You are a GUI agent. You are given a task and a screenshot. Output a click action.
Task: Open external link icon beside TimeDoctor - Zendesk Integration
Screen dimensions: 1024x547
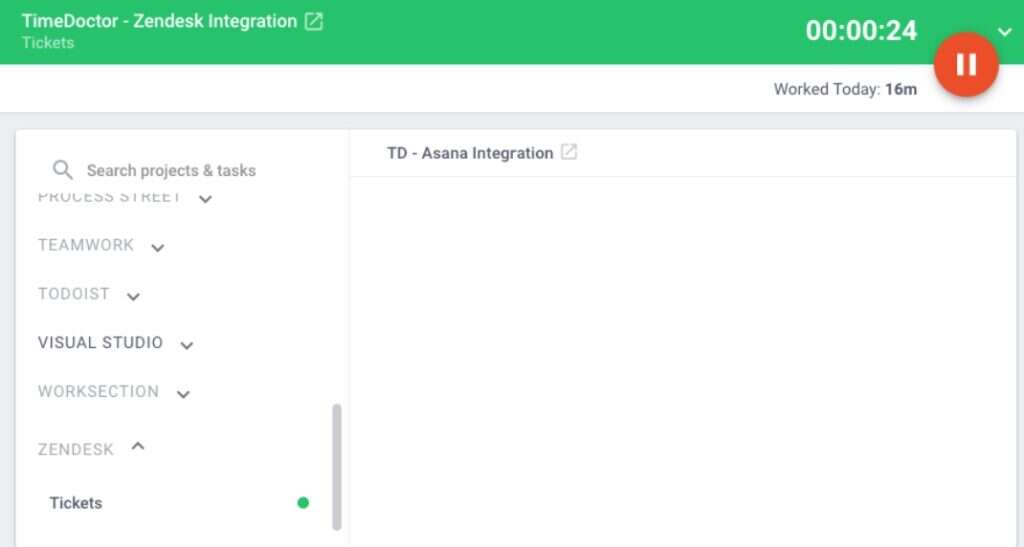click(x=314, y=21)
